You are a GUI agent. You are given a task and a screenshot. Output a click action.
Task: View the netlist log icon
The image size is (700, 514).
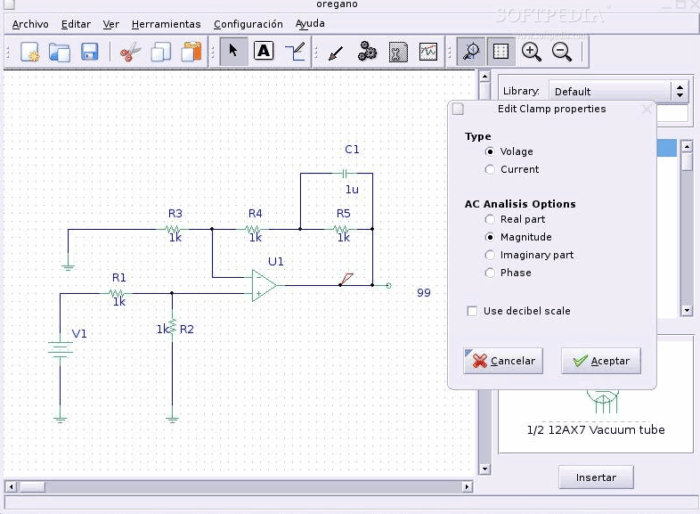[398, 52]
